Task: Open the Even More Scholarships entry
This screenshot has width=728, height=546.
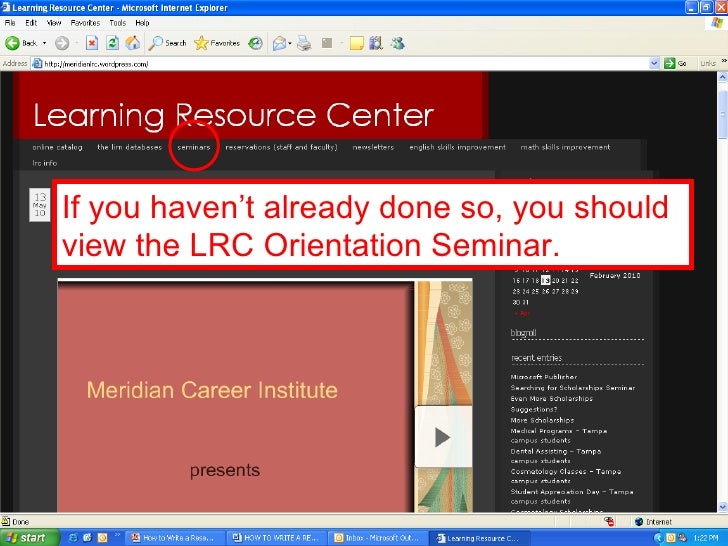Action: click(x=552, y=398)
